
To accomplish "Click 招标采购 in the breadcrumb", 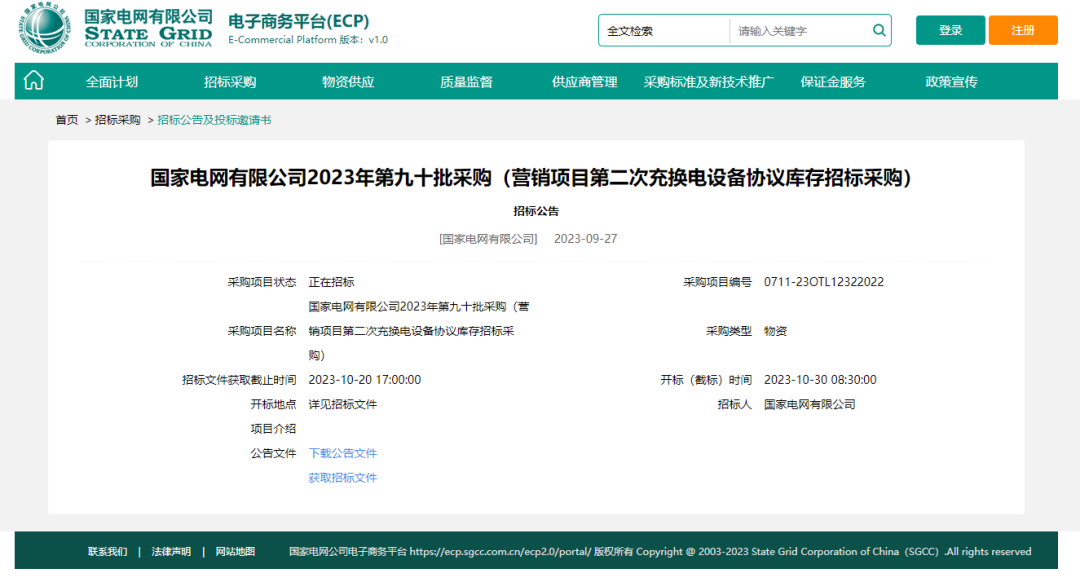I will point(118,120).
